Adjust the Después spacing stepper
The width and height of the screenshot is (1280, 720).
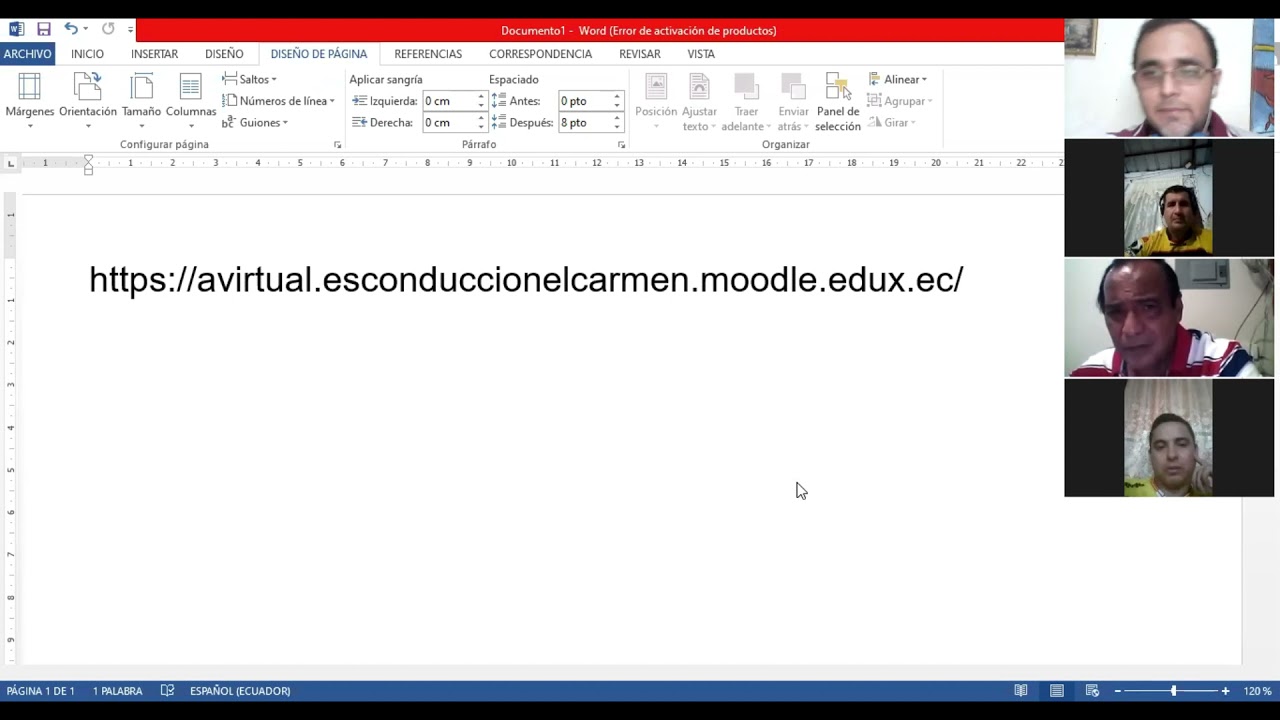pos(617,122)
